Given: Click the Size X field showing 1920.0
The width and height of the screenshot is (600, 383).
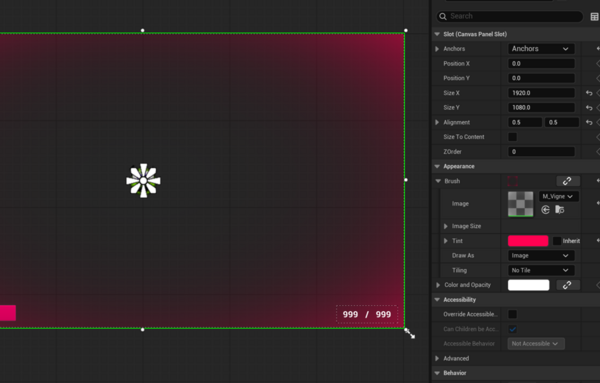Looking at the screenshot, I should click(541, 93).
